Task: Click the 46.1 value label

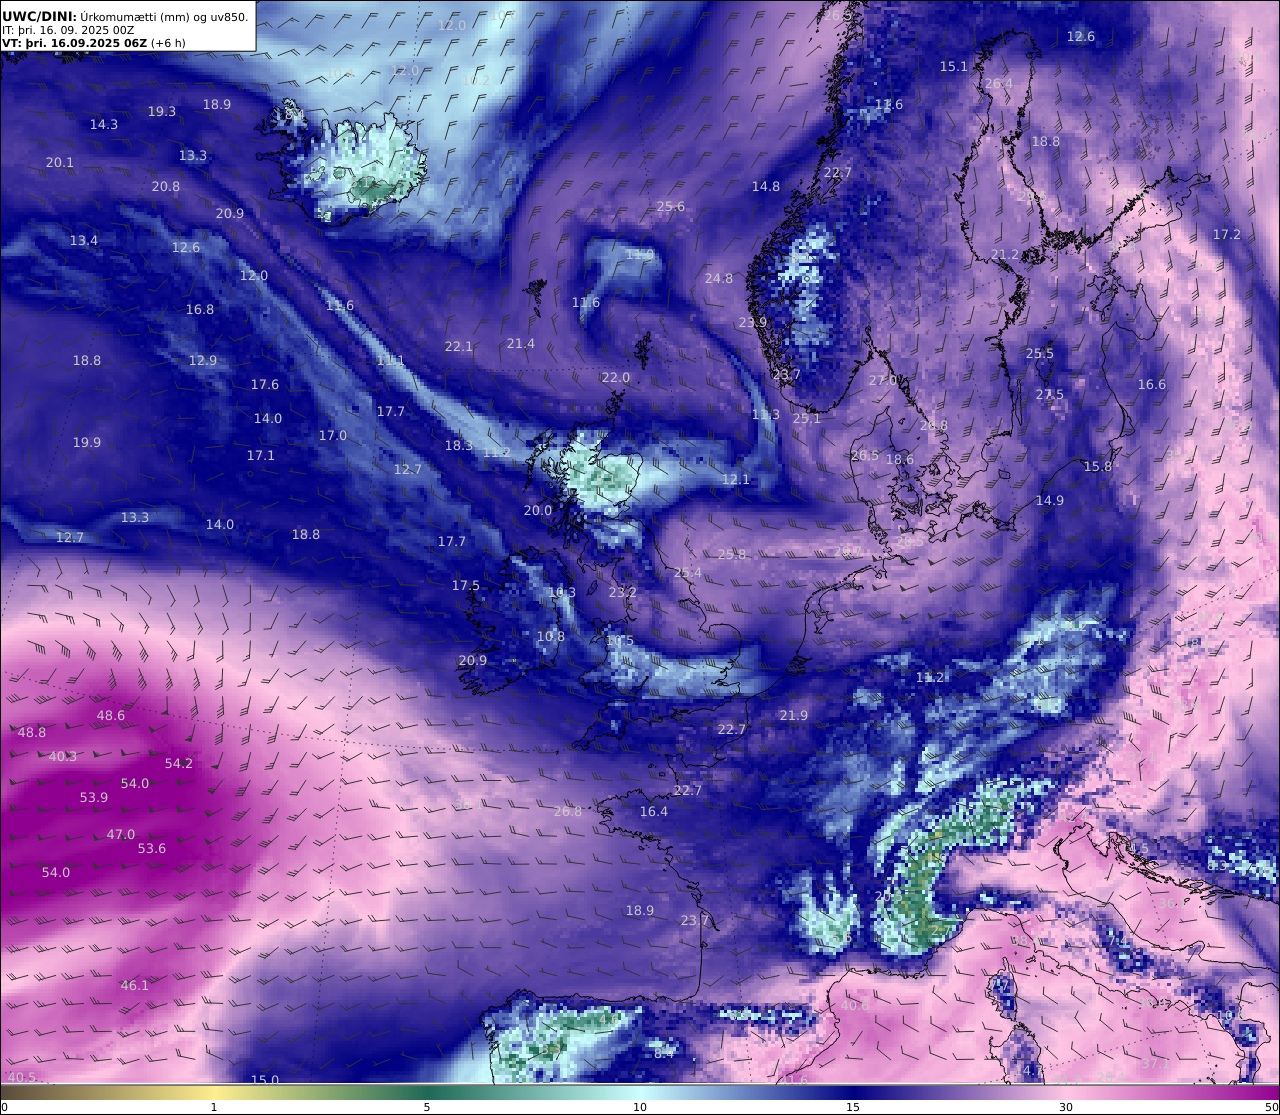Action: 135,985
